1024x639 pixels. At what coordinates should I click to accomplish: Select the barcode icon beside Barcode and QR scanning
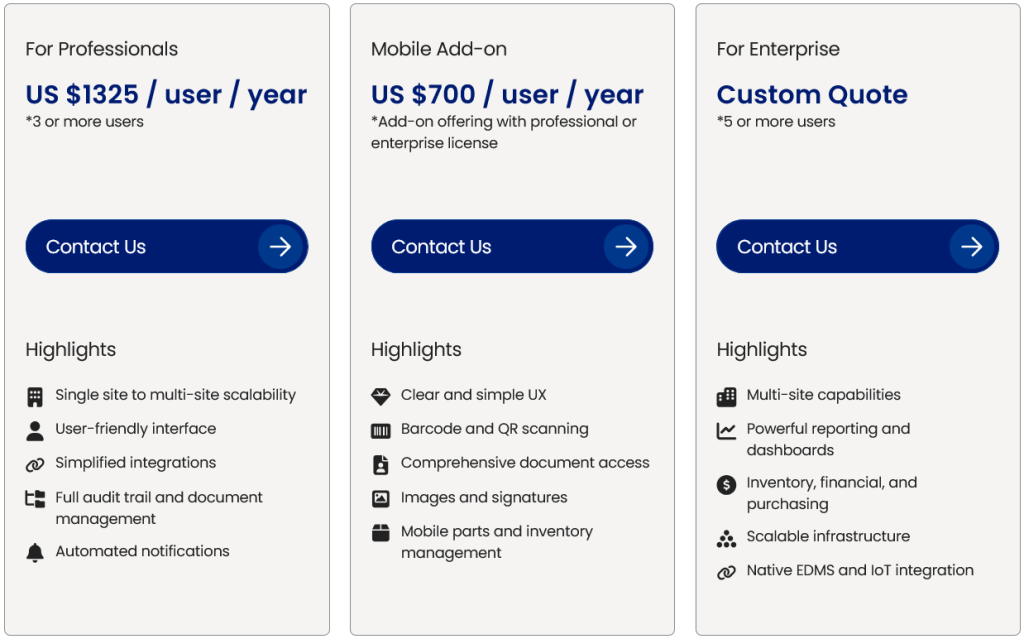(x=382, y=429)
